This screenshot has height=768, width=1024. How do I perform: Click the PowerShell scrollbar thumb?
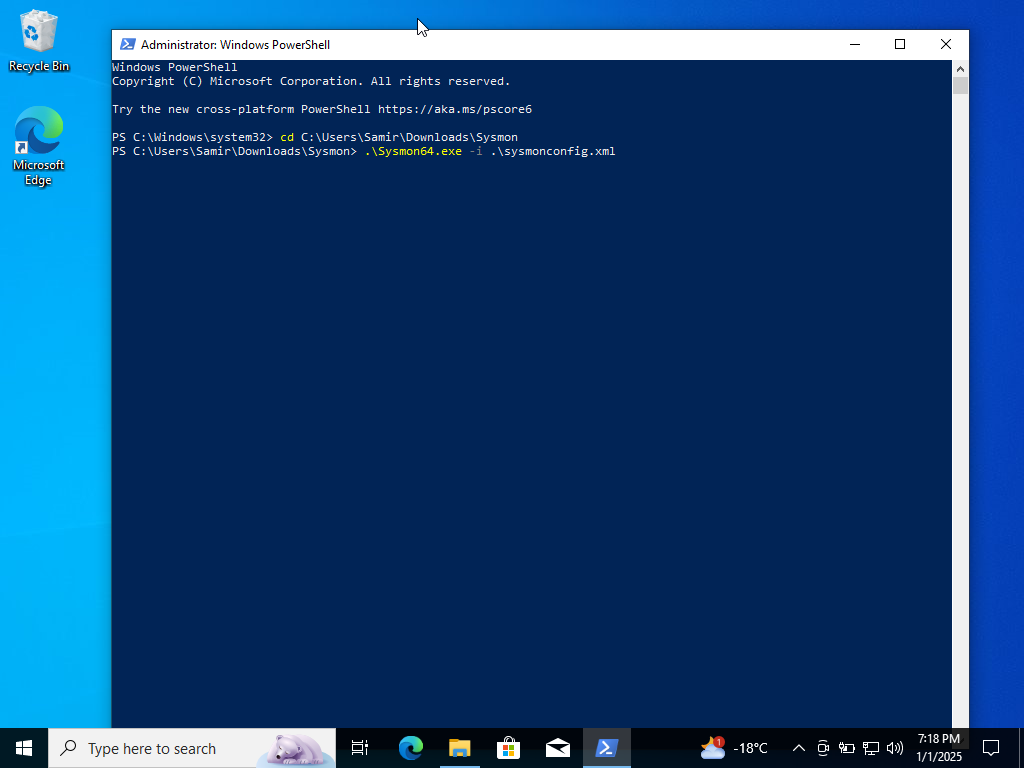coord(960,85)
